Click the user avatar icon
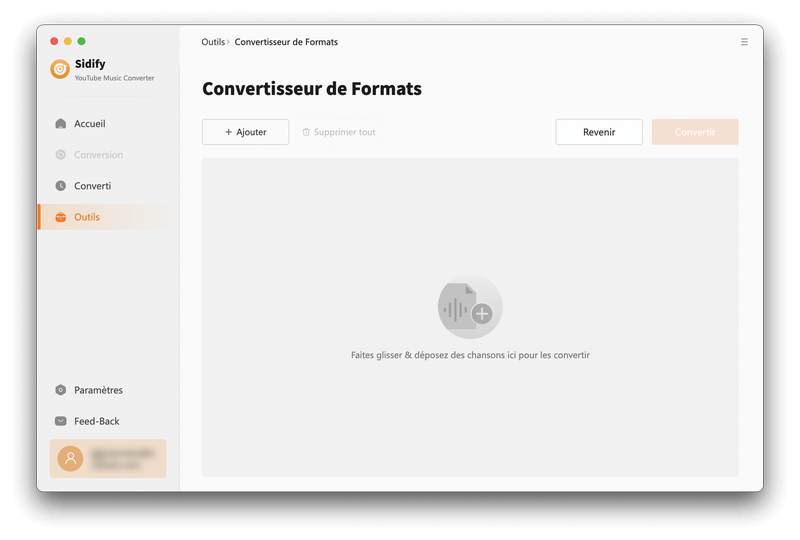Viewport: 800px width, 540px height. click(x=70, y=458)
